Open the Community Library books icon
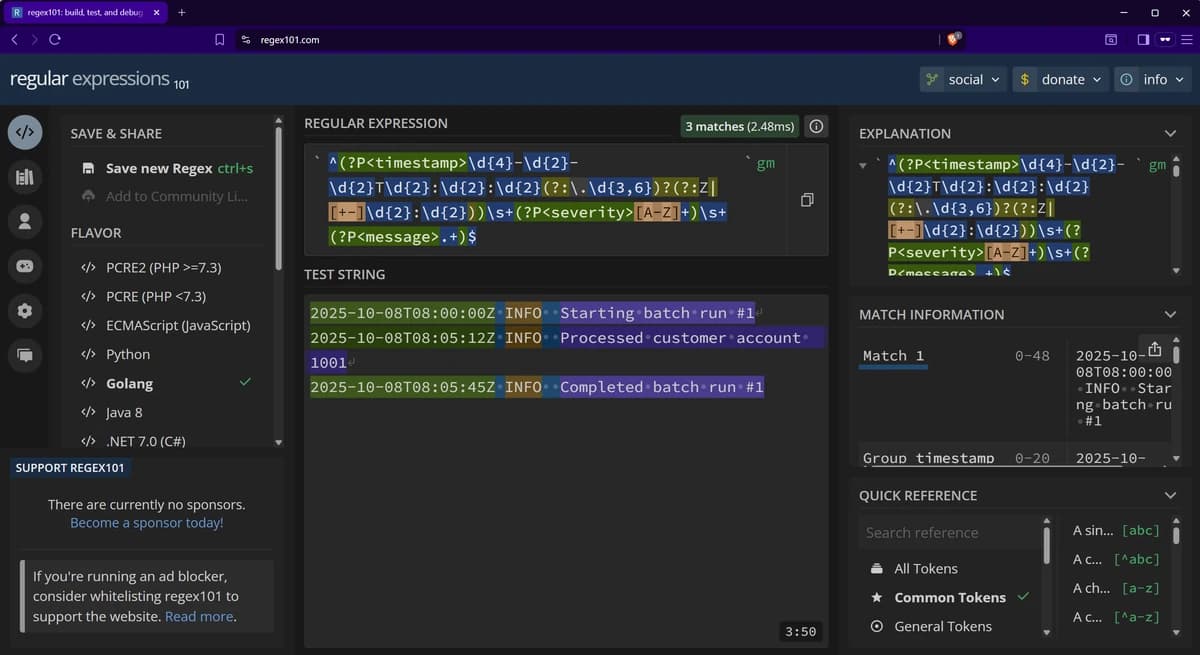1200x655 pixels. pos(25,177)
